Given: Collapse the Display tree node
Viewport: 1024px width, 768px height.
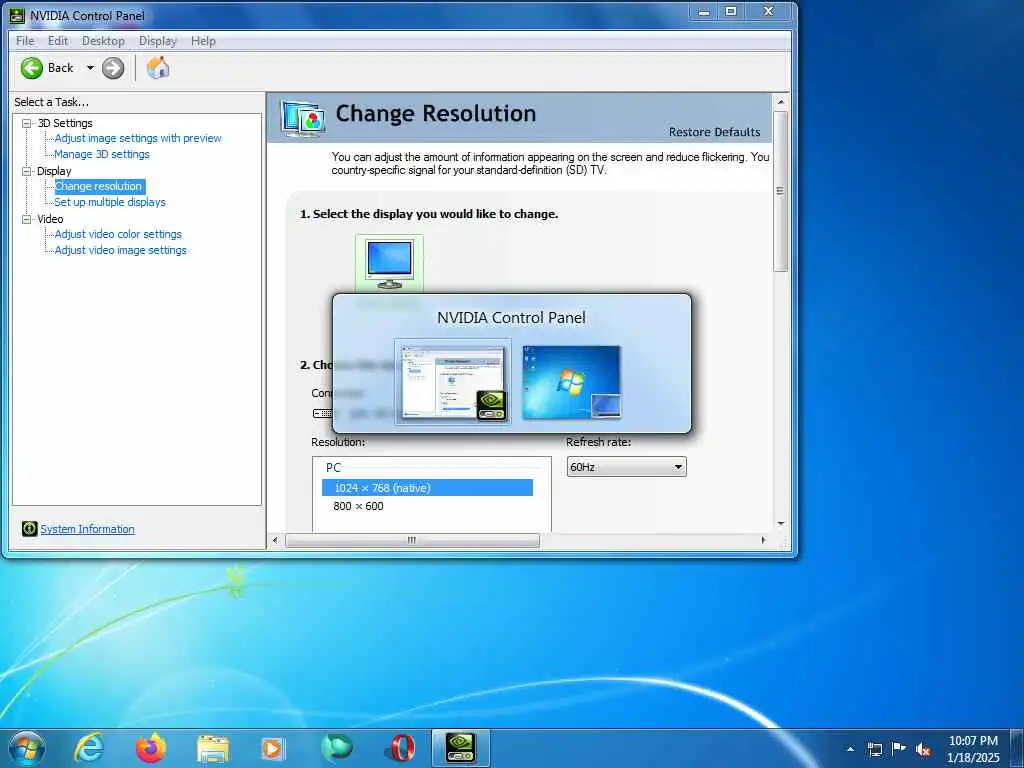Looking at the screenshot, I should (x=27, y=171).
